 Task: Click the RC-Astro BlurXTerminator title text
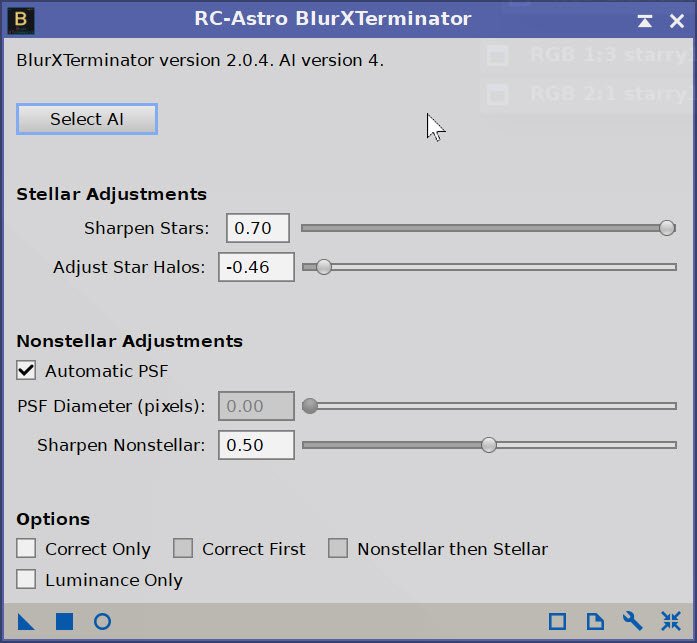click(333, 19)
